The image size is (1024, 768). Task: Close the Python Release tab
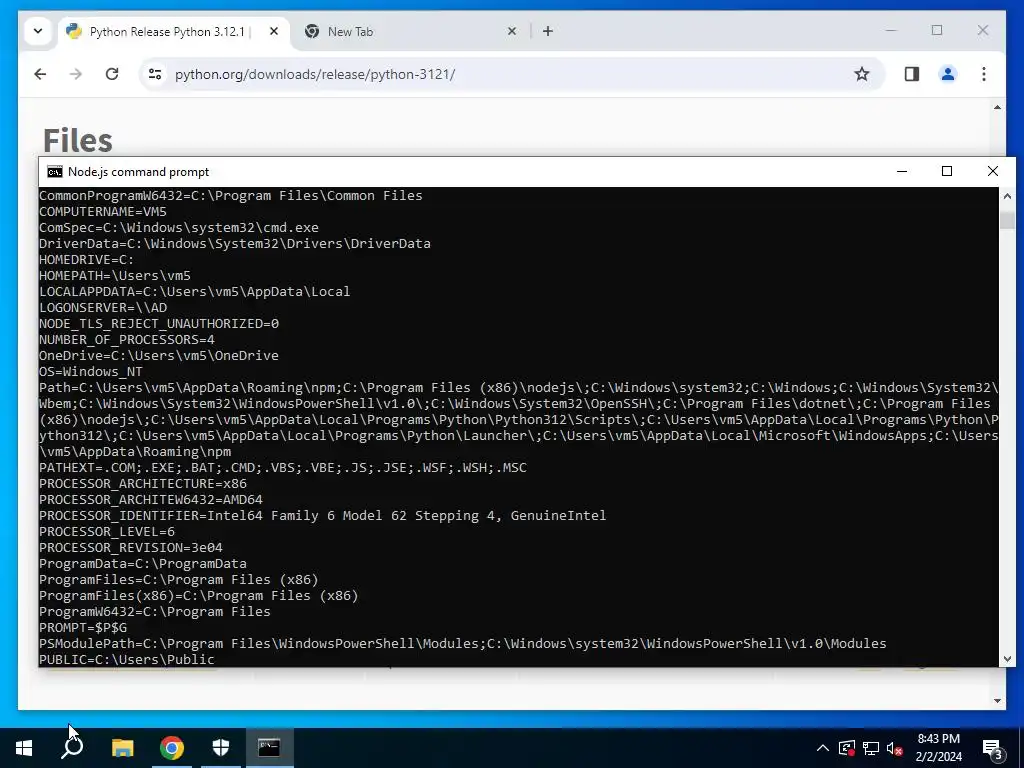(x=274, y=31)
